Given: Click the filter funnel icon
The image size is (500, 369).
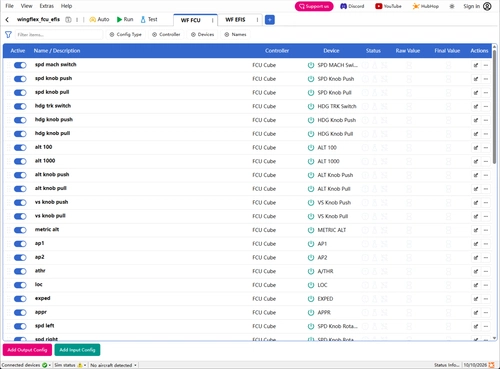Looking at the screenshot, I should tap(8, 34).
